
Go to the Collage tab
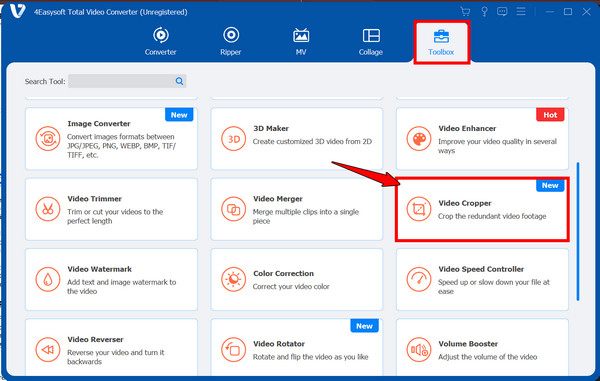[x=371, y=41]
